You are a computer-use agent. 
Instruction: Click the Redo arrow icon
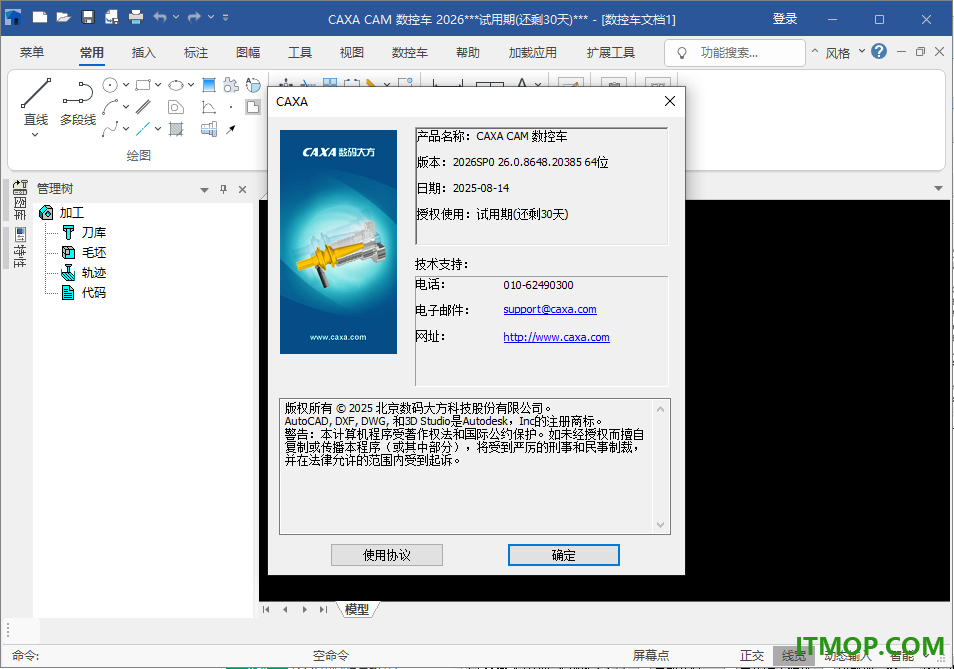click(x=194, y=18)
